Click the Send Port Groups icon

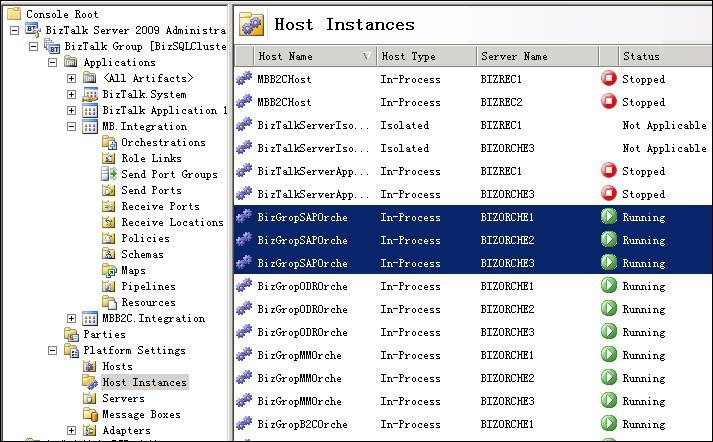[x=109, y=174]
